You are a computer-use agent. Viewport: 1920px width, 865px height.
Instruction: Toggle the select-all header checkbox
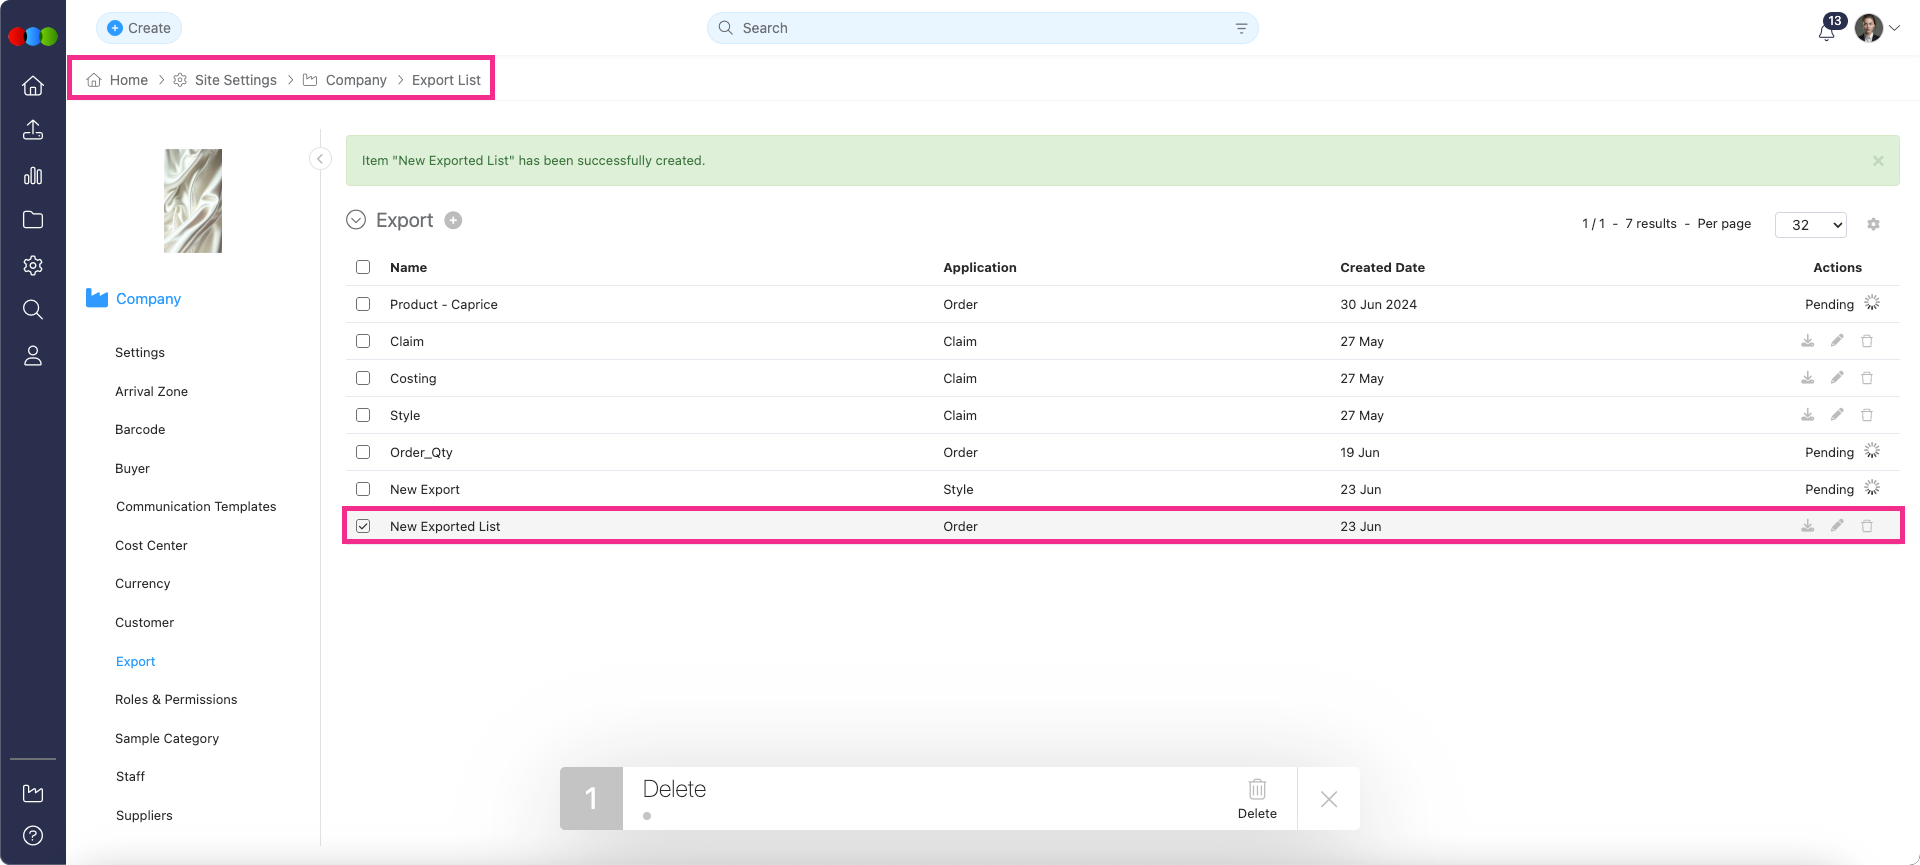[363, 267]
